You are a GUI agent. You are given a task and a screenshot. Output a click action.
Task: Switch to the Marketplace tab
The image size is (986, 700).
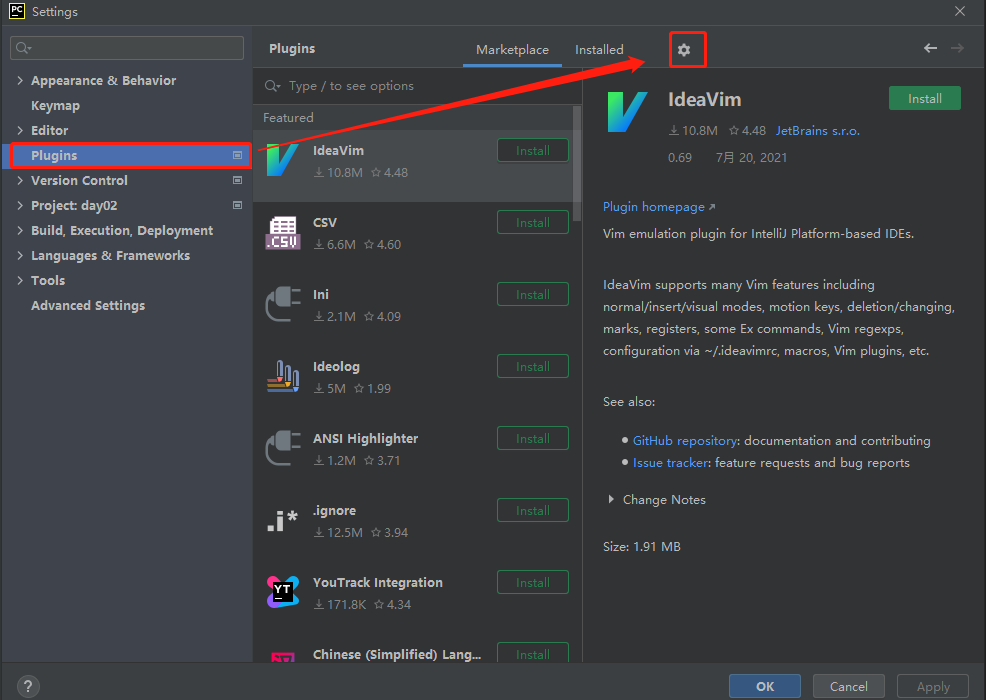click(512, 50)
